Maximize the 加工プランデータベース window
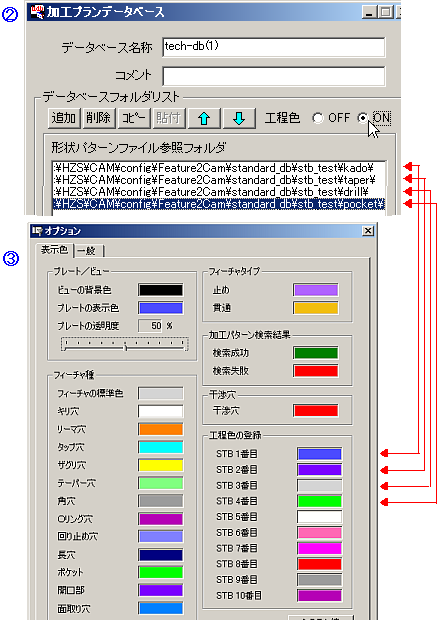The width and height of the screenshot is (444, 620). (x=385, y=12)
